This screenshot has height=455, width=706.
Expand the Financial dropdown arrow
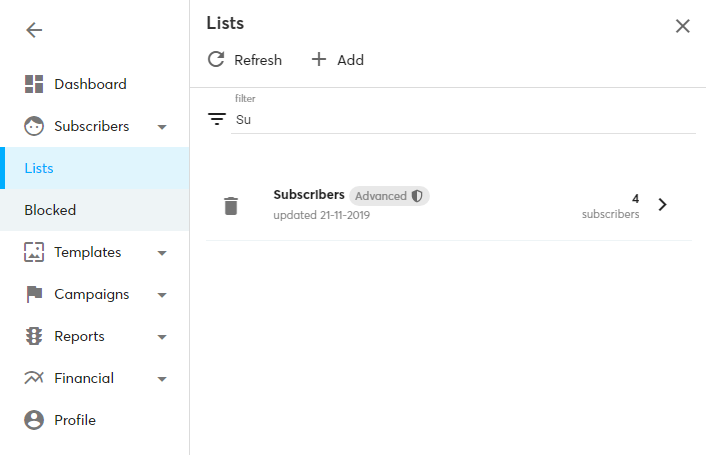coord(162,379)
